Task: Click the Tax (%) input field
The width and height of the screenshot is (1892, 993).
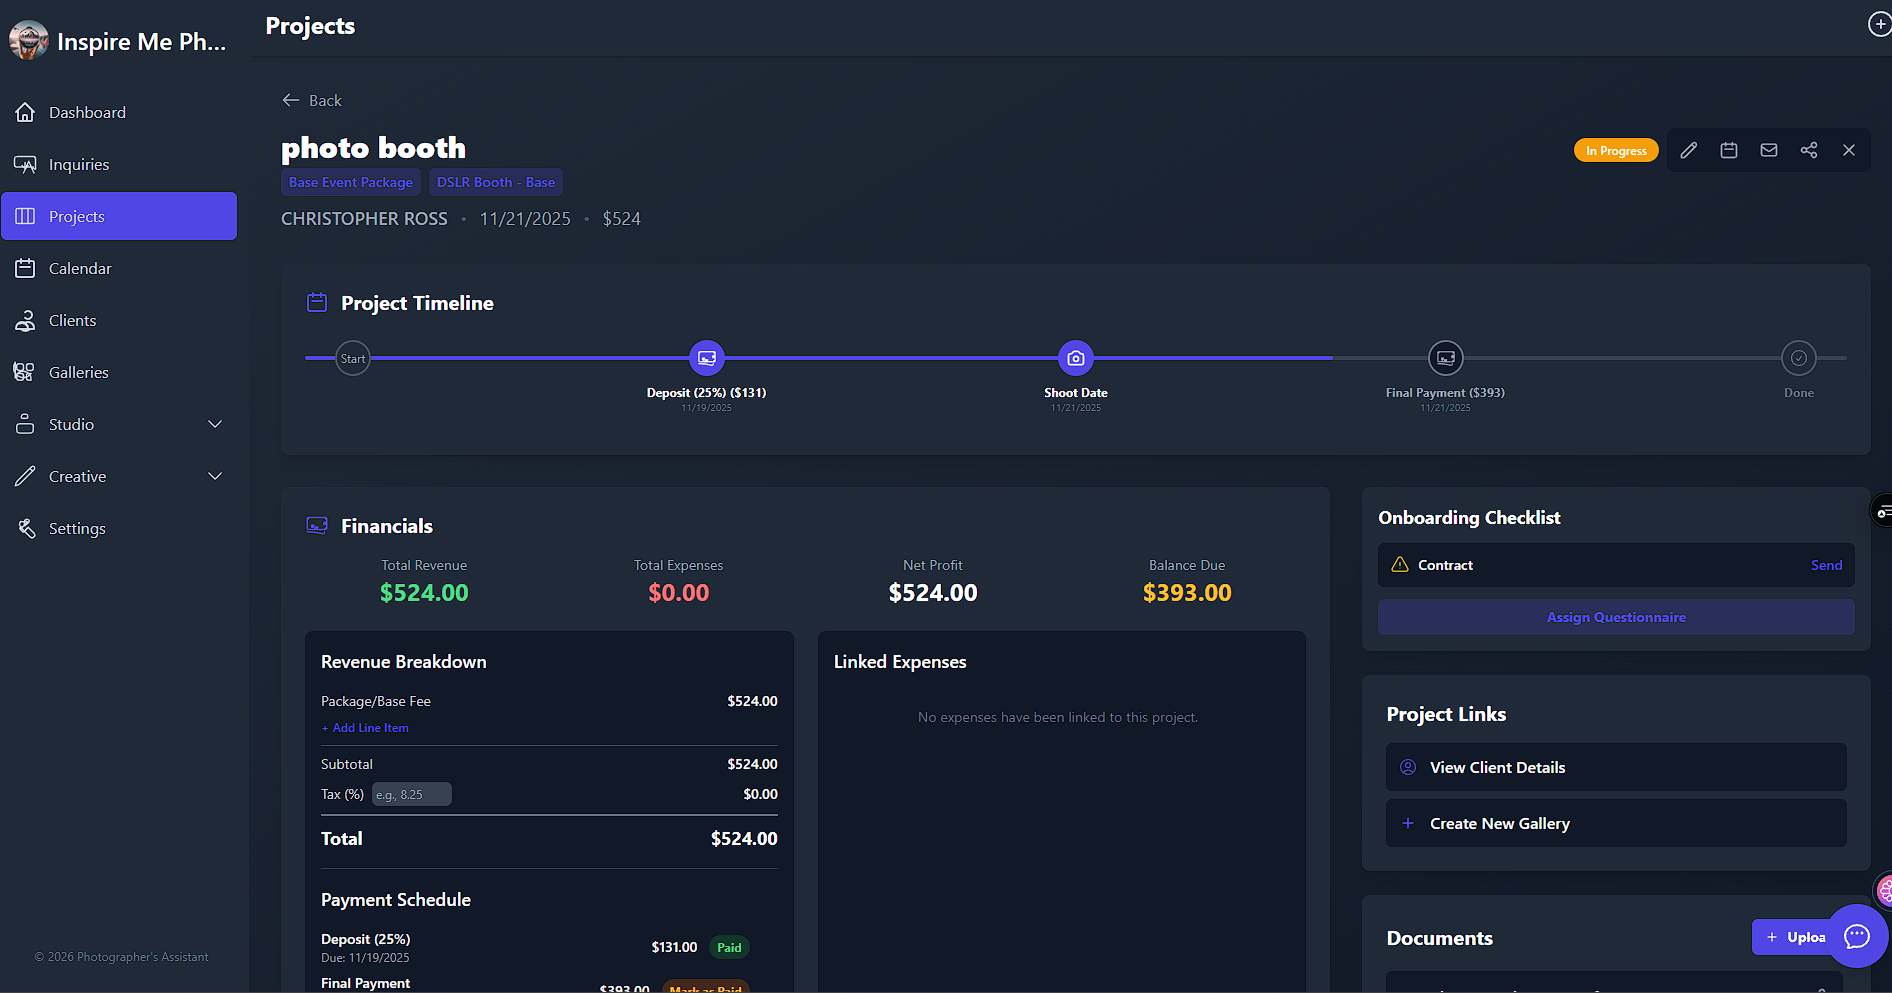Action: (x=412, y=794)
